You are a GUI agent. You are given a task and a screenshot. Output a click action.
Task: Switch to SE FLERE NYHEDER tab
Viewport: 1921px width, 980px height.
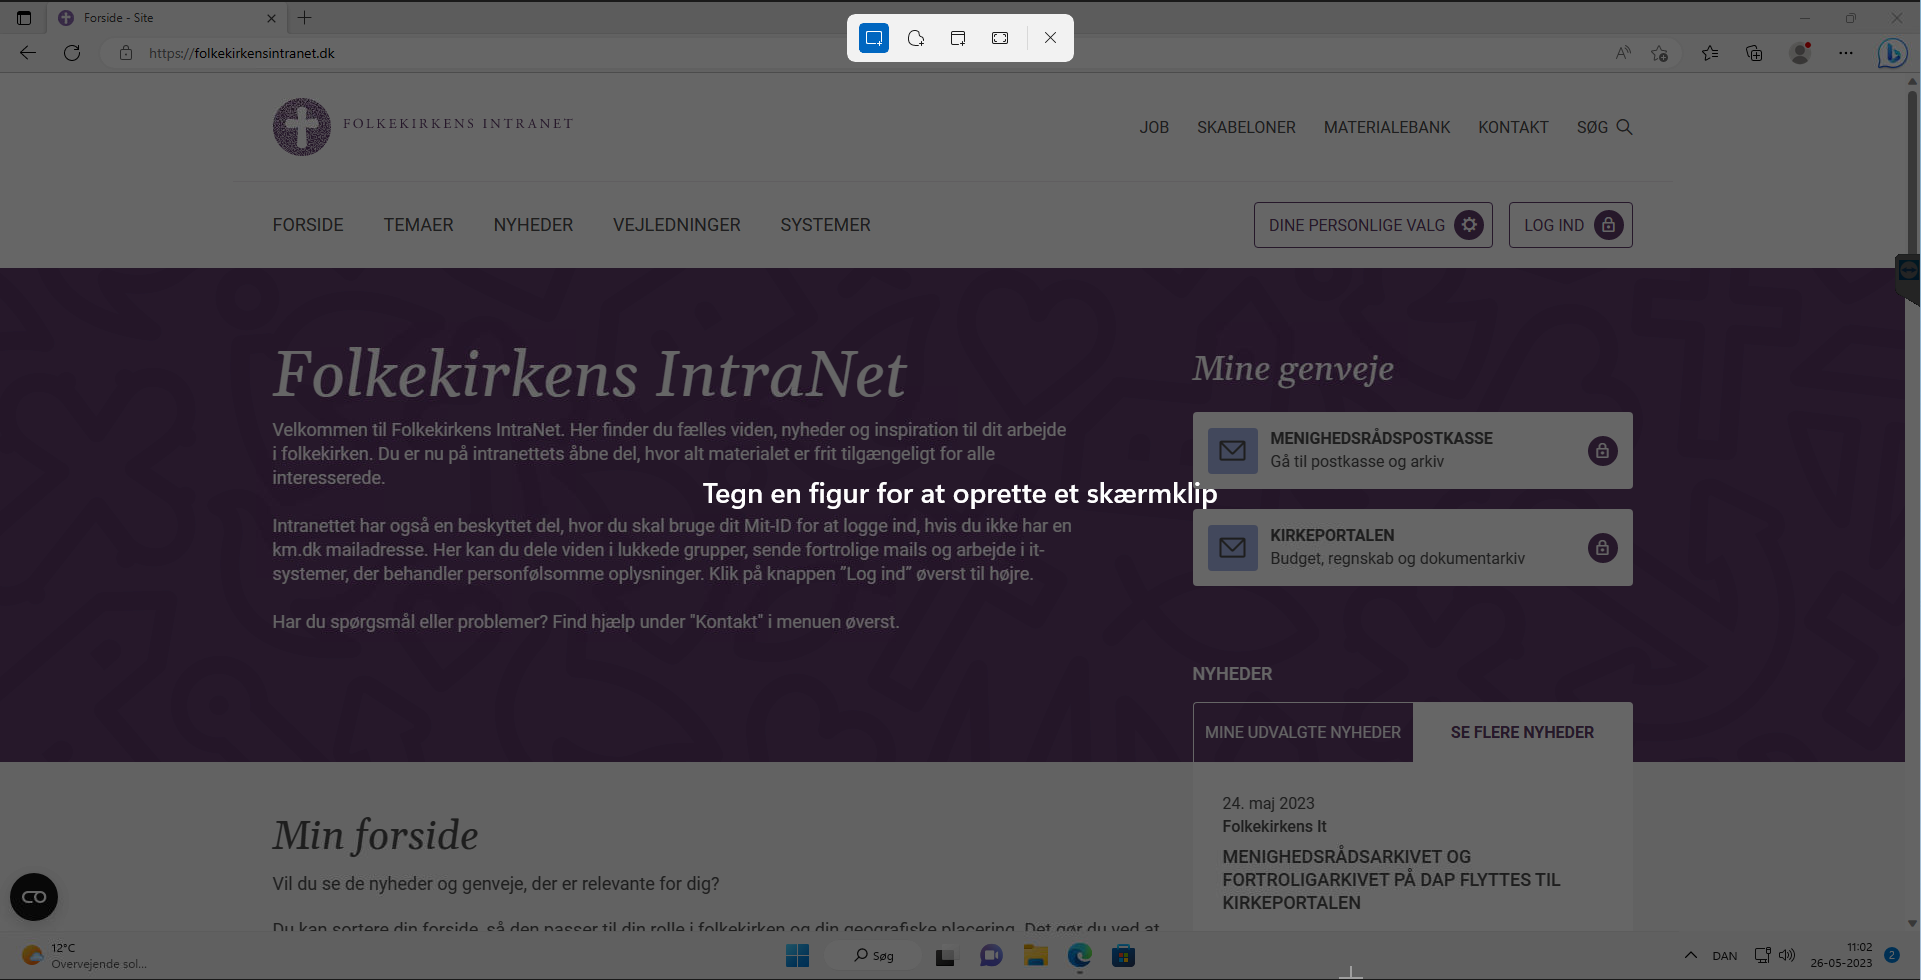1522,732
